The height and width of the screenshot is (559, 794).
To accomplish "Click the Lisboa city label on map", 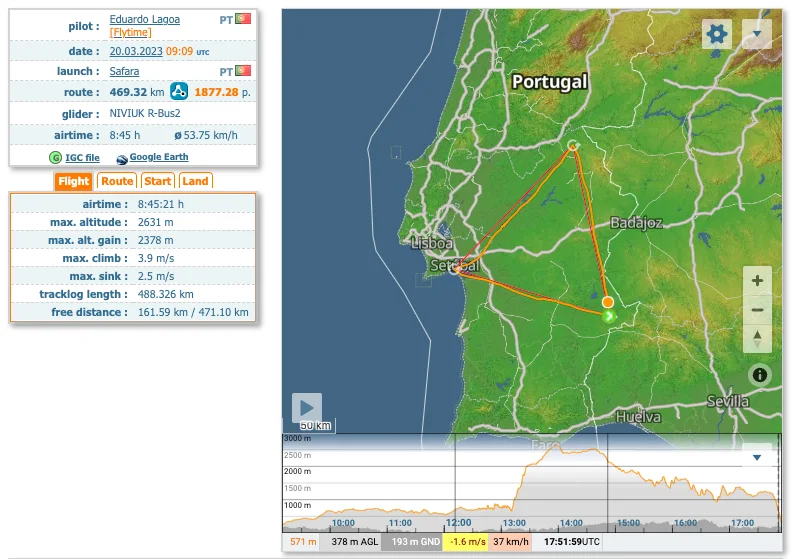I will click(x=431, y=244).
